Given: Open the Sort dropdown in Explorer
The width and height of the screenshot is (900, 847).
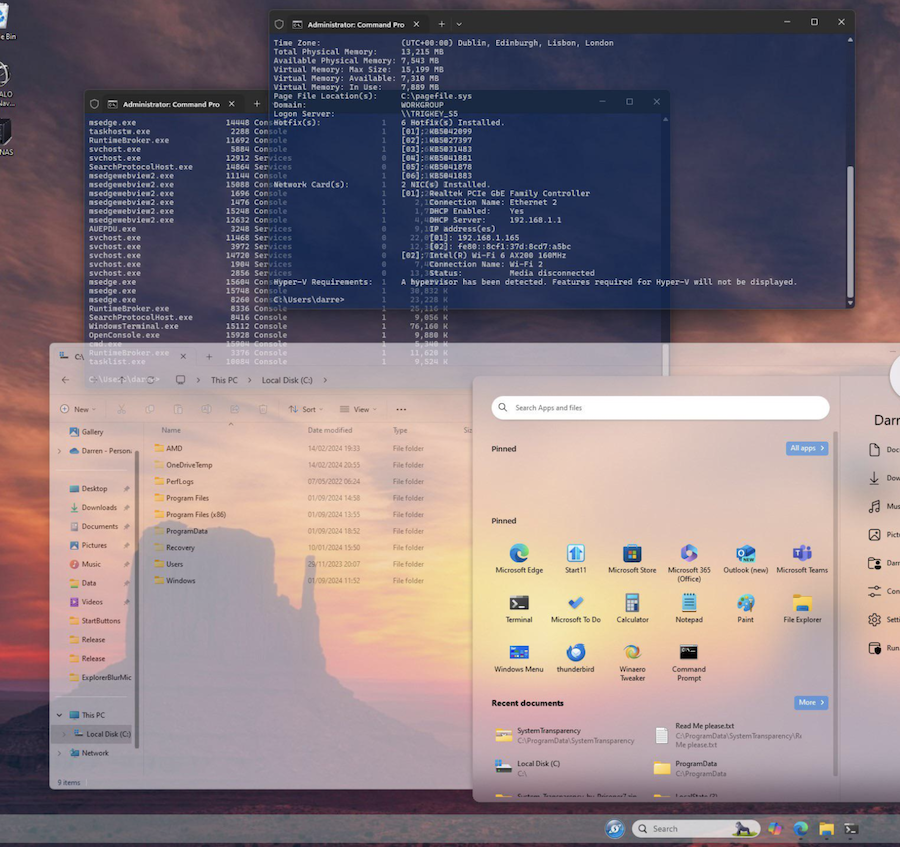Looking at the screenshot, I should tap(306, 409).
